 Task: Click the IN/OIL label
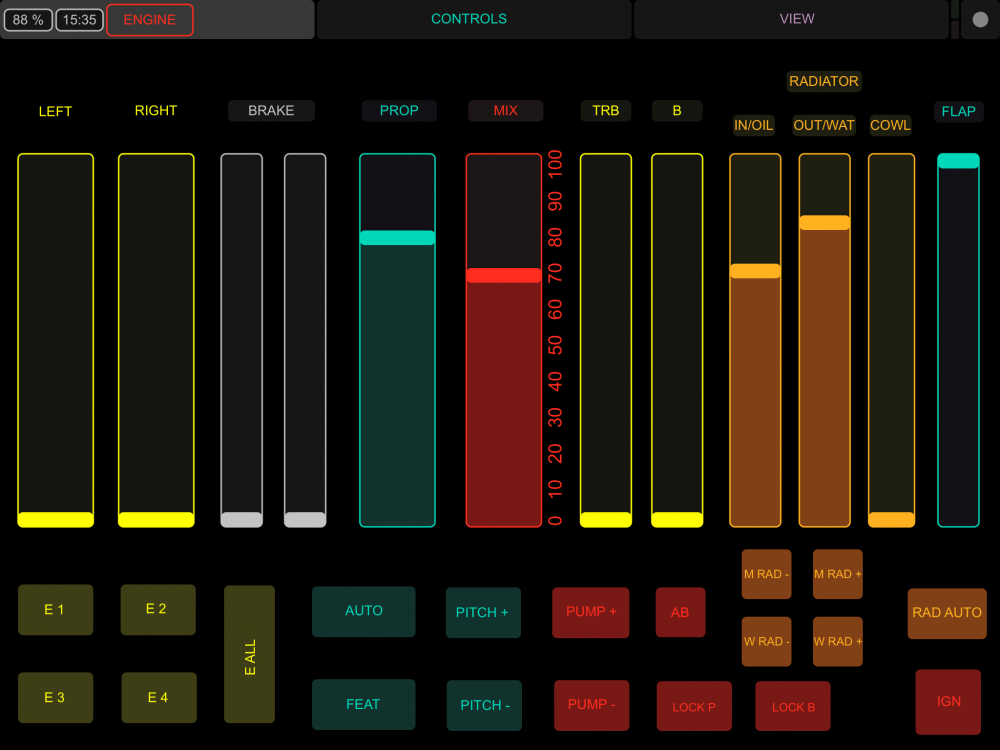[754, 125]
